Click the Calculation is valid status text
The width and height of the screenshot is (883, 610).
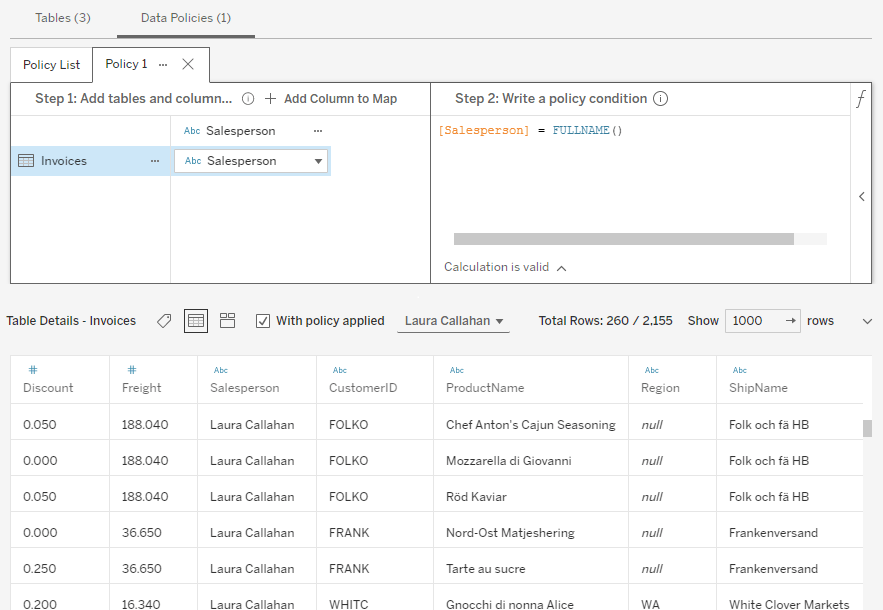pos(496,267)
